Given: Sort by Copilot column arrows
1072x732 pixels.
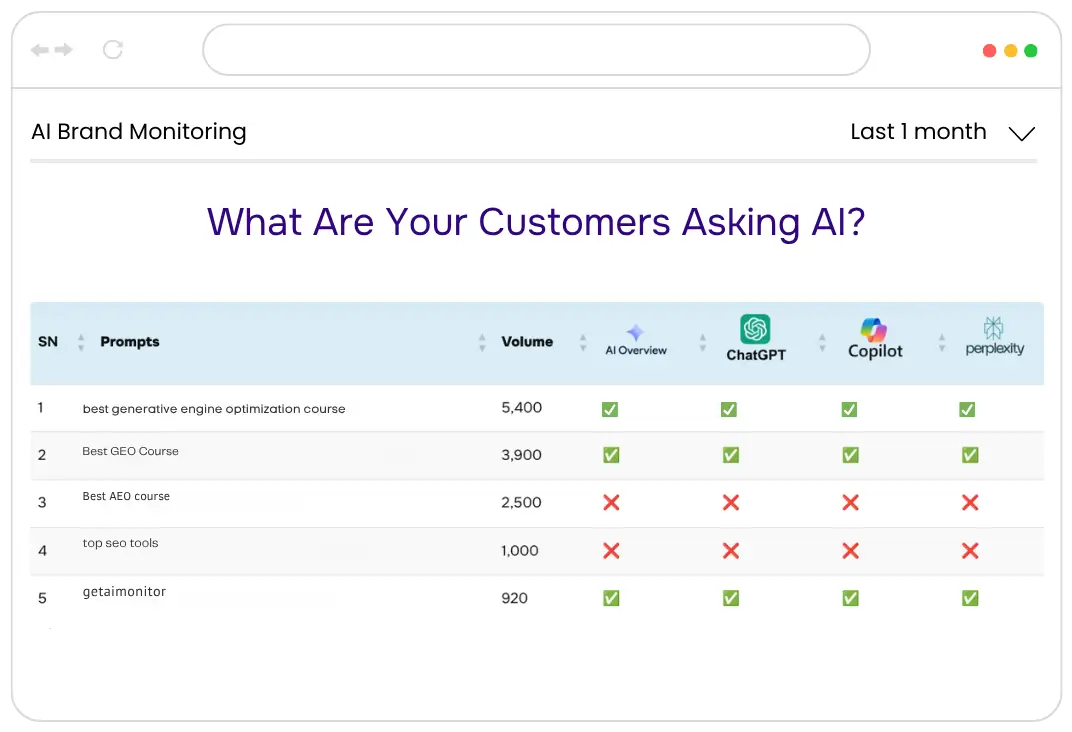Looking at the screenshot, I should coord(941,342).
